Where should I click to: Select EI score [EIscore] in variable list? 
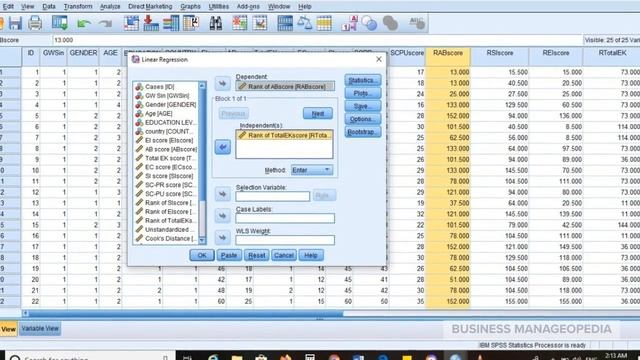click(164, 140)
